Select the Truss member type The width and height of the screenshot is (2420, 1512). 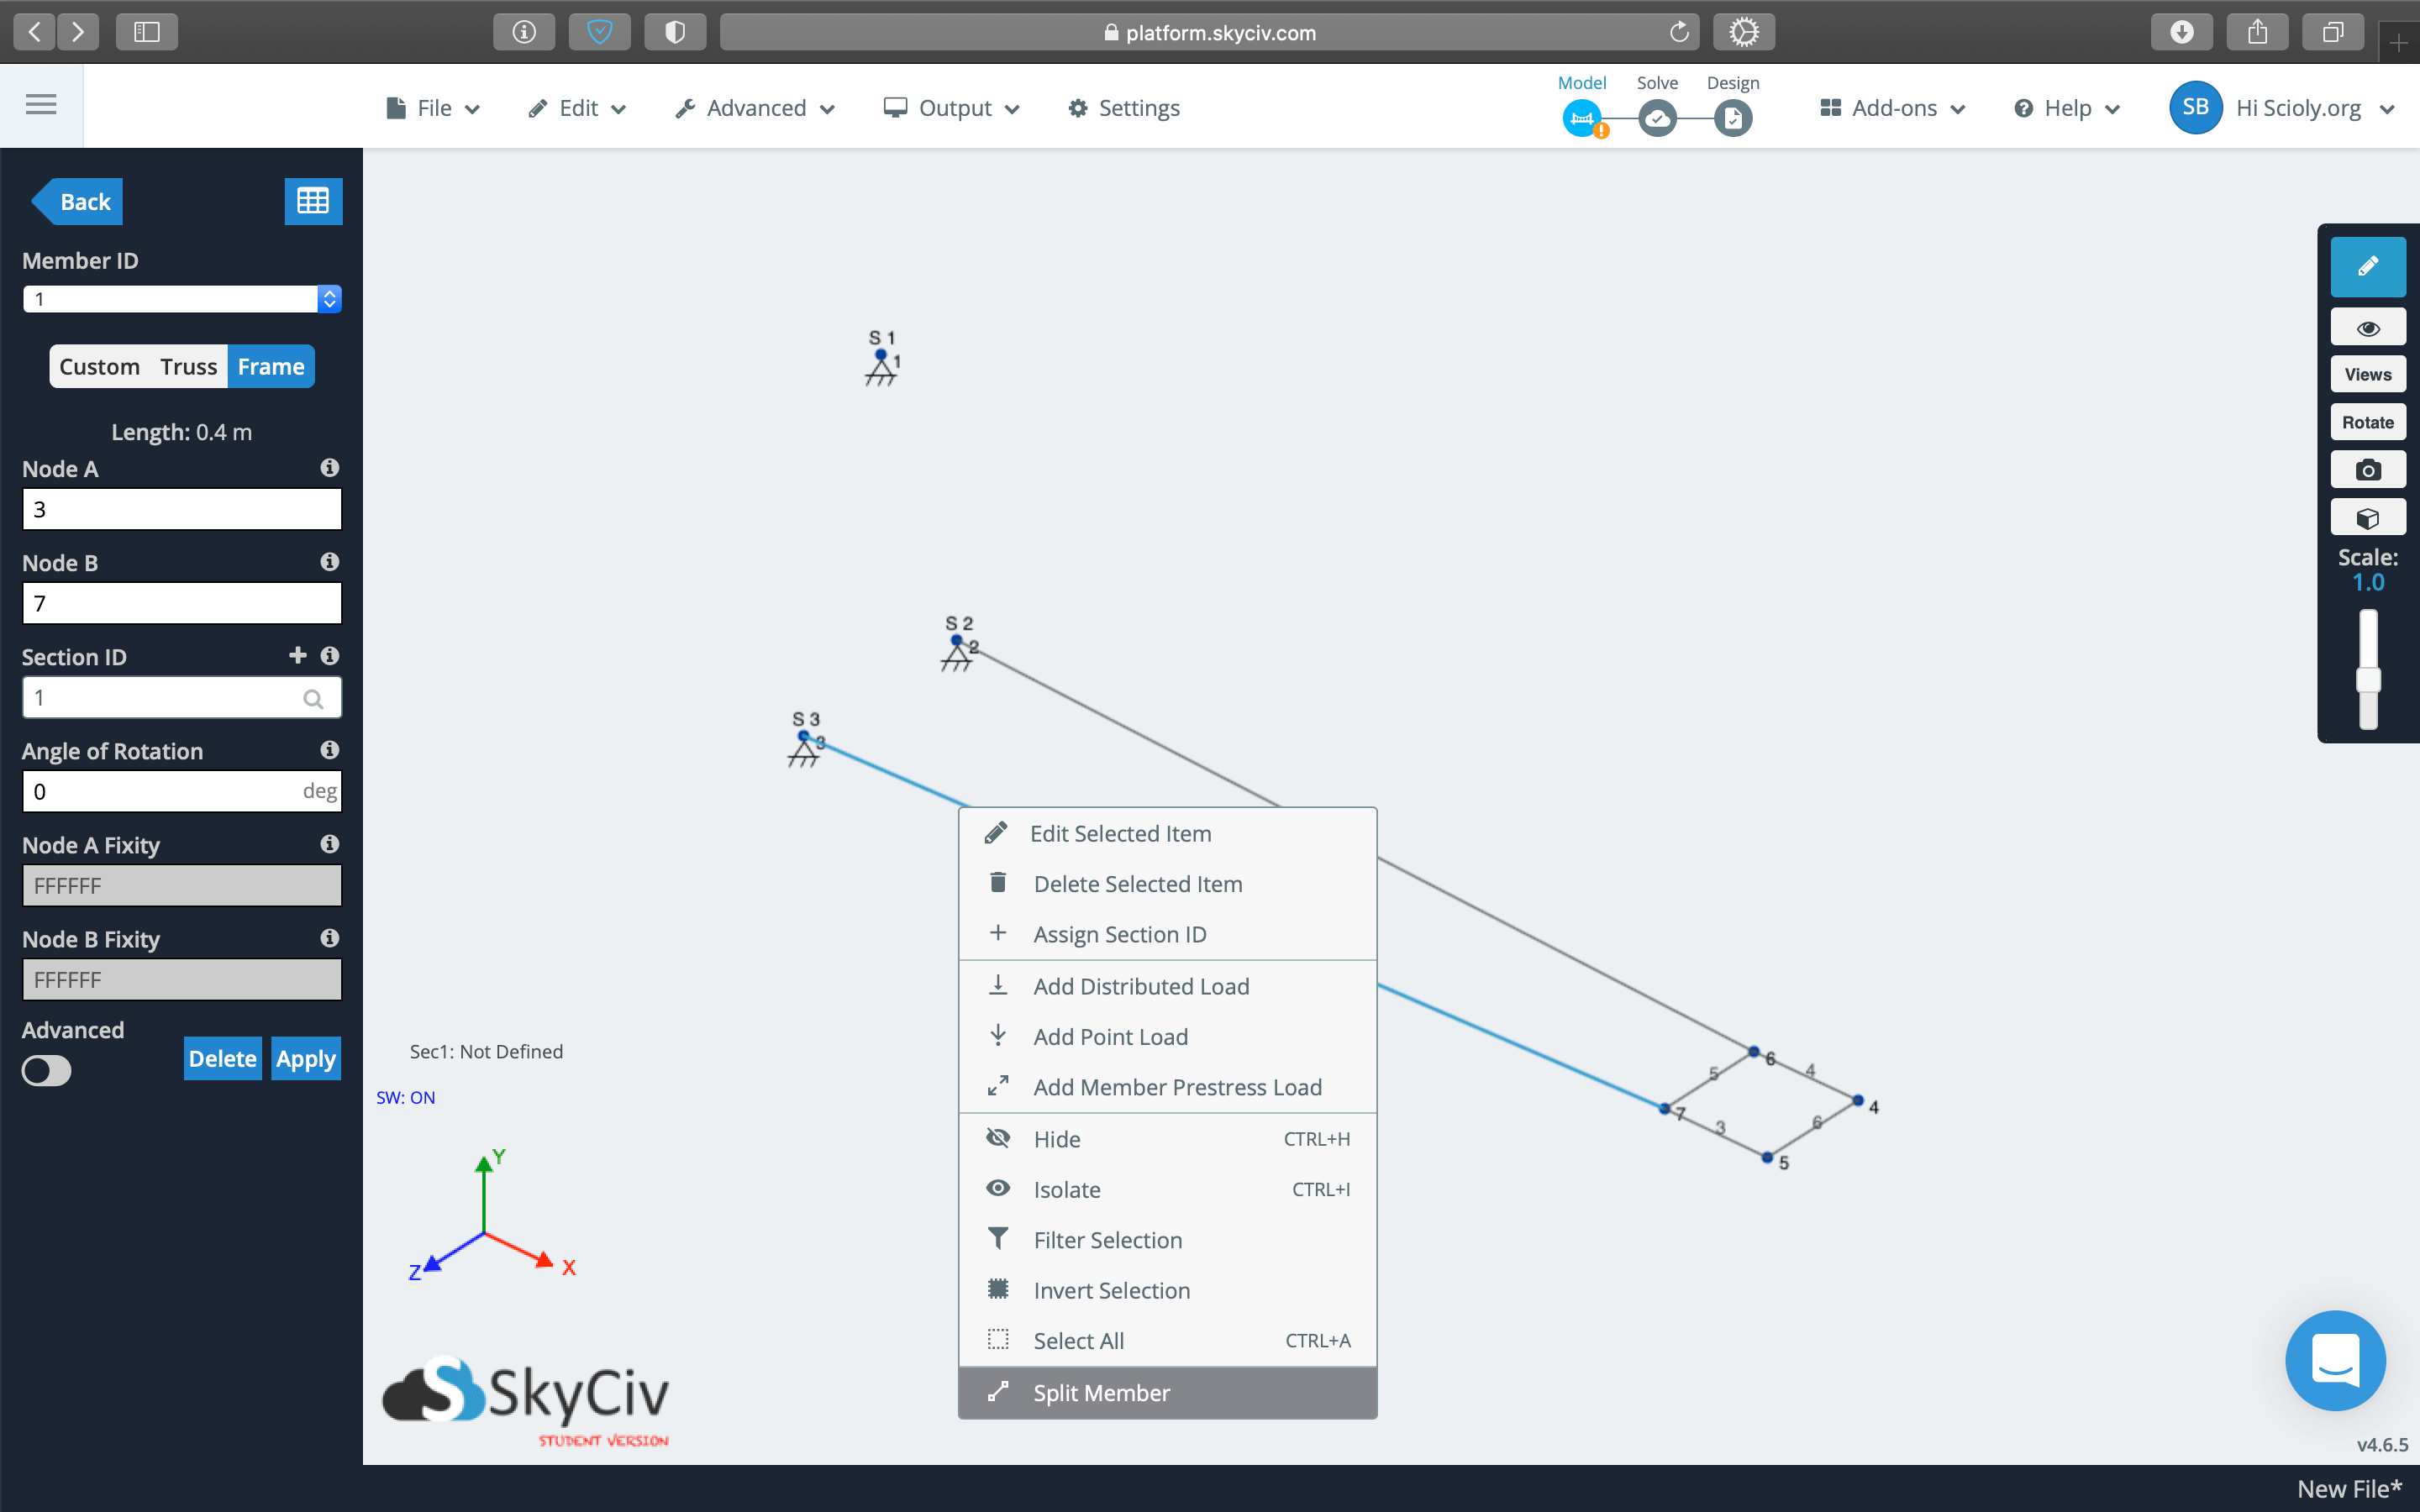pyautogui.click(x=188, y=366)
